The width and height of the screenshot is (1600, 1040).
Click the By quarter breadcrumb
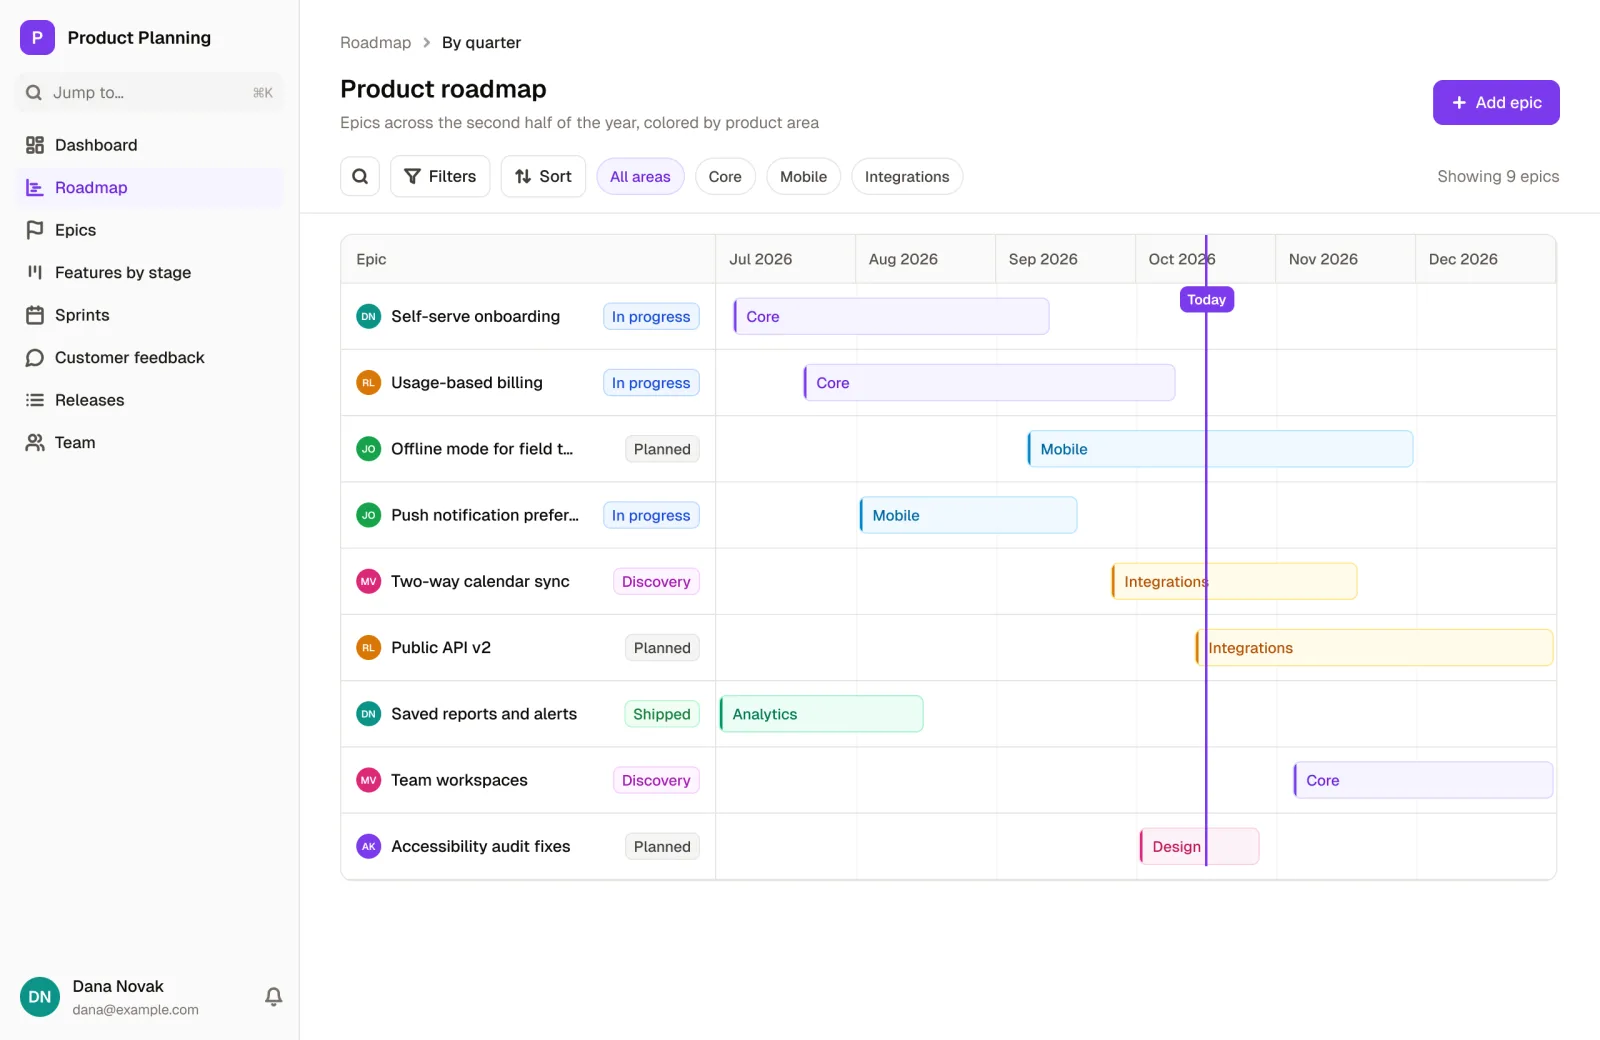tap(481, 43)
